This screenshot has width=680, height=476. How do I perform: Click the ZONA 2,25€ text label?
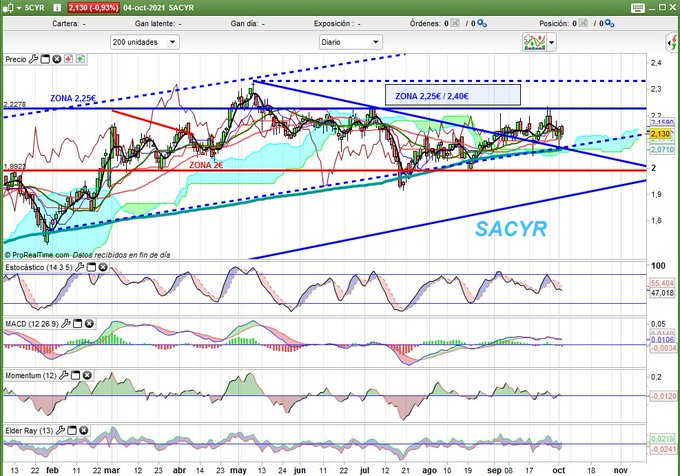(73, 98)
